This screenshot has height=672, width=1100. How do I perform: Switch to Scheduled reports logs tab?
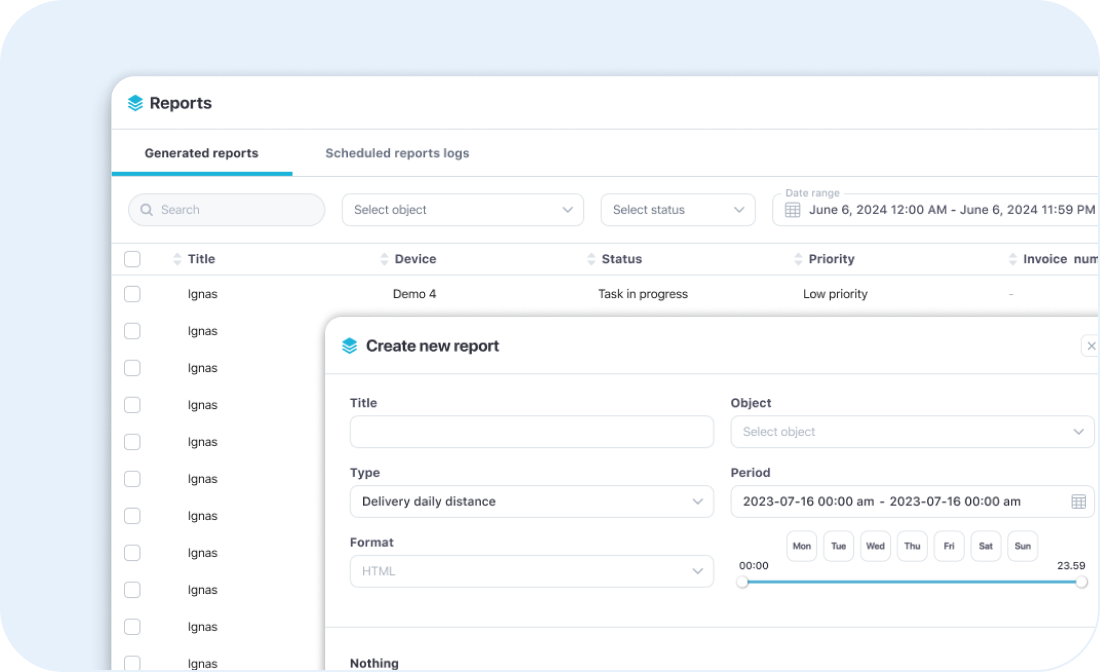pyautogui.click(x=397, y=153)
